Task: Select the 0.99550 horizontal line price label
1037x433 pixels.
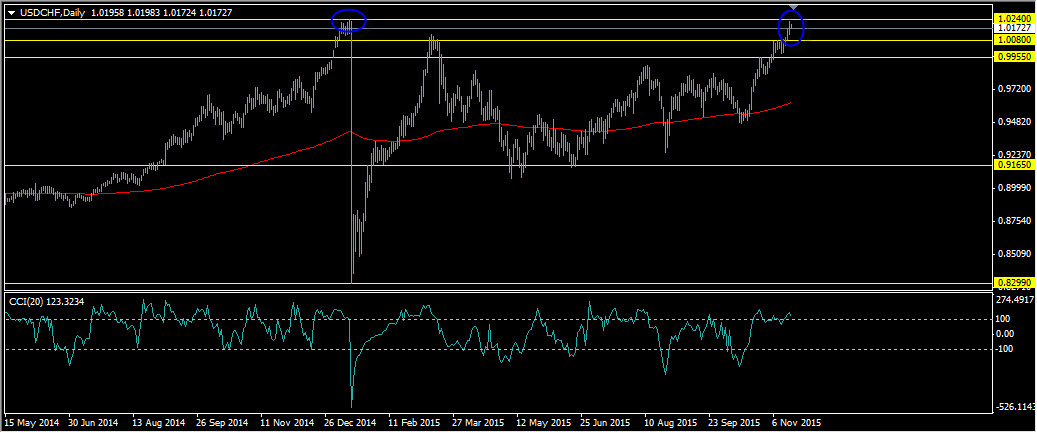Action: 1014,58
